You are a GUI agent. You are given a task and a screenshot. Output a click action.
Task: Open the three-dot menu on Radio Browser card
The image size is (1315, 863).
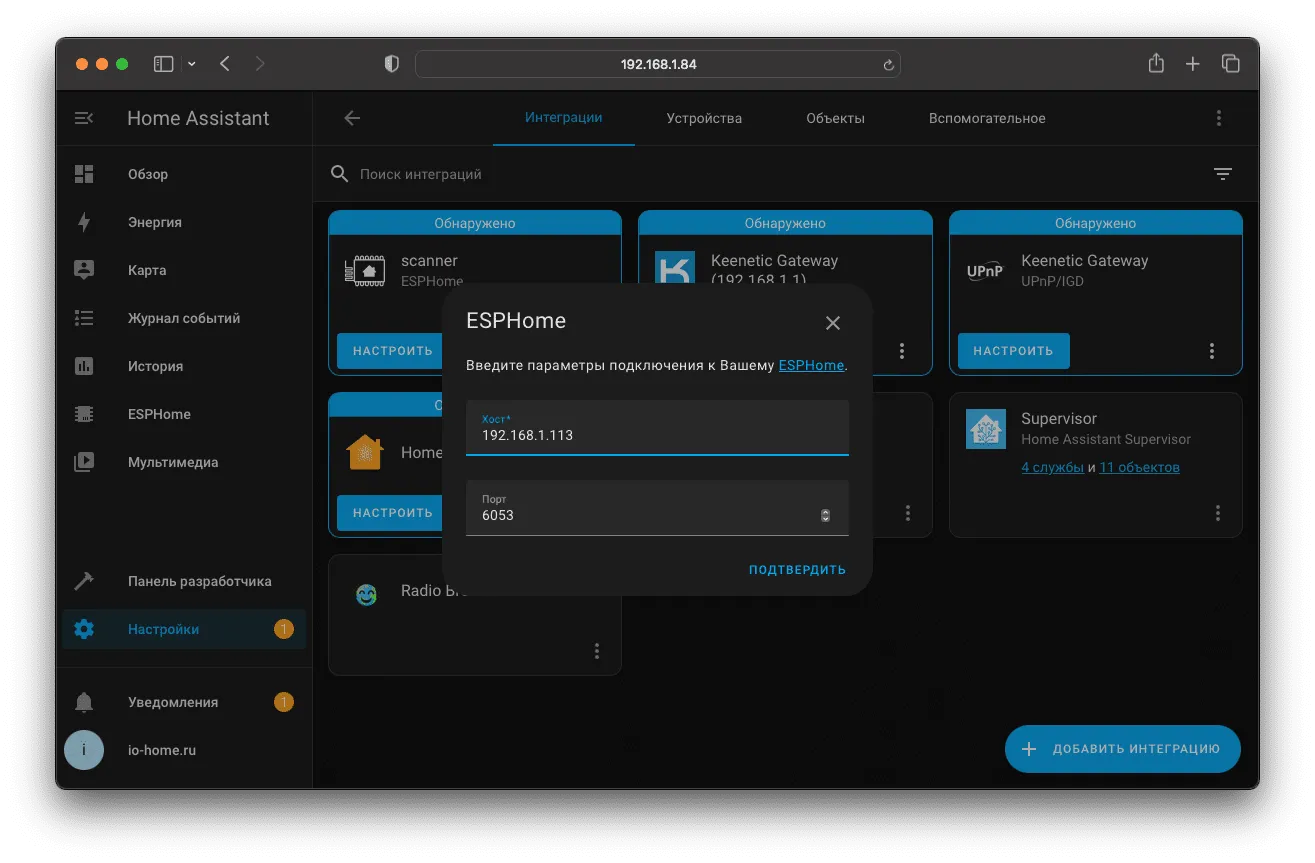(597, 651)
